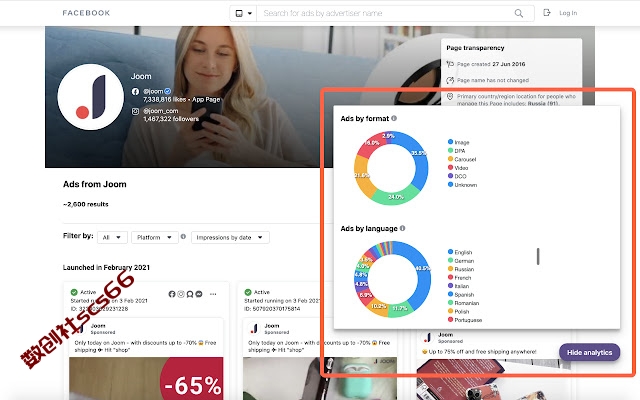
Task: Click the Spanish legend entry
Action: (461, 295)
